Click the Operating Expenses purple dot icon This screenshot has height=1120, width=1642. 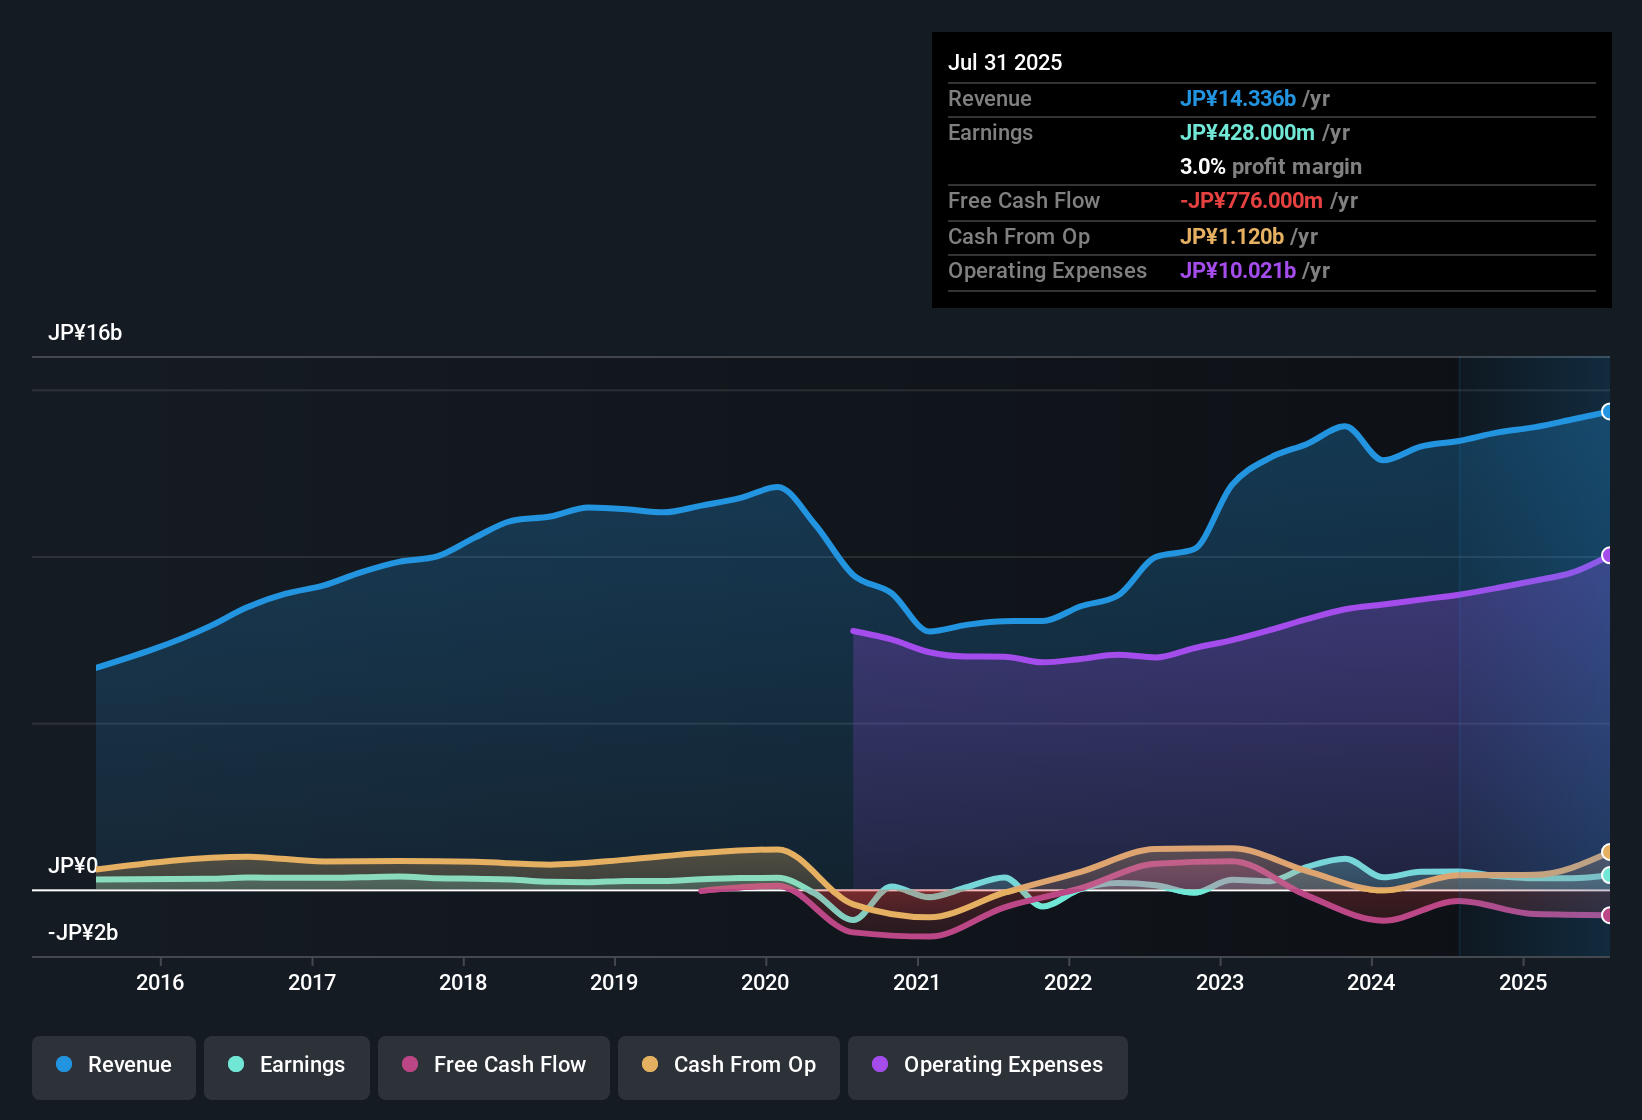pos(880,1065)
